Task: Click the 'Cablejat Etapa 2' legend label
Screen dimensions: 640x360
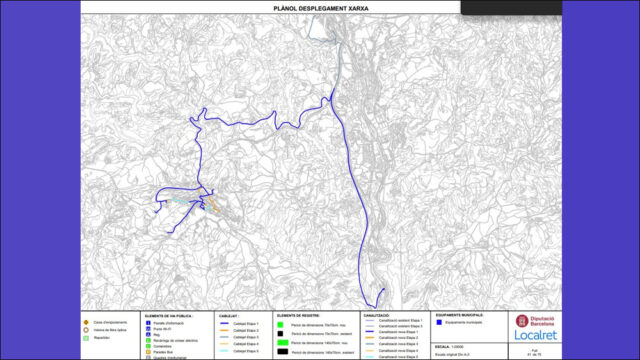Action: click(246, 331)
